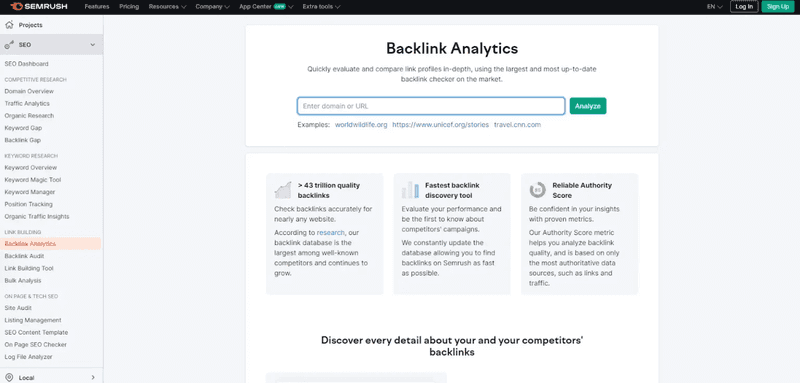Image resolution: width=800 pixels, height=383 pixels.
Task: Collapse the SEO section chevron
Action: 92,45
